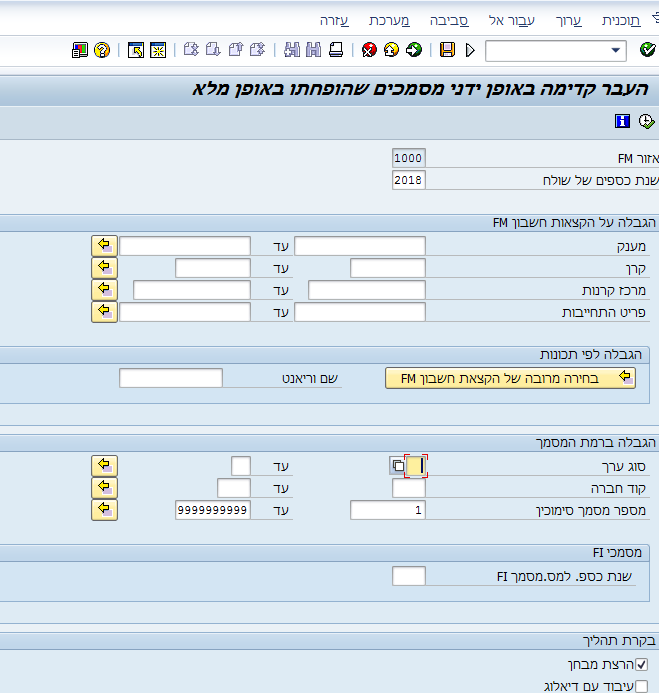Viewport: 659px width, 693px height.
Task: Click the שם וריאנט input field
Action: click(x=170, y=378)
